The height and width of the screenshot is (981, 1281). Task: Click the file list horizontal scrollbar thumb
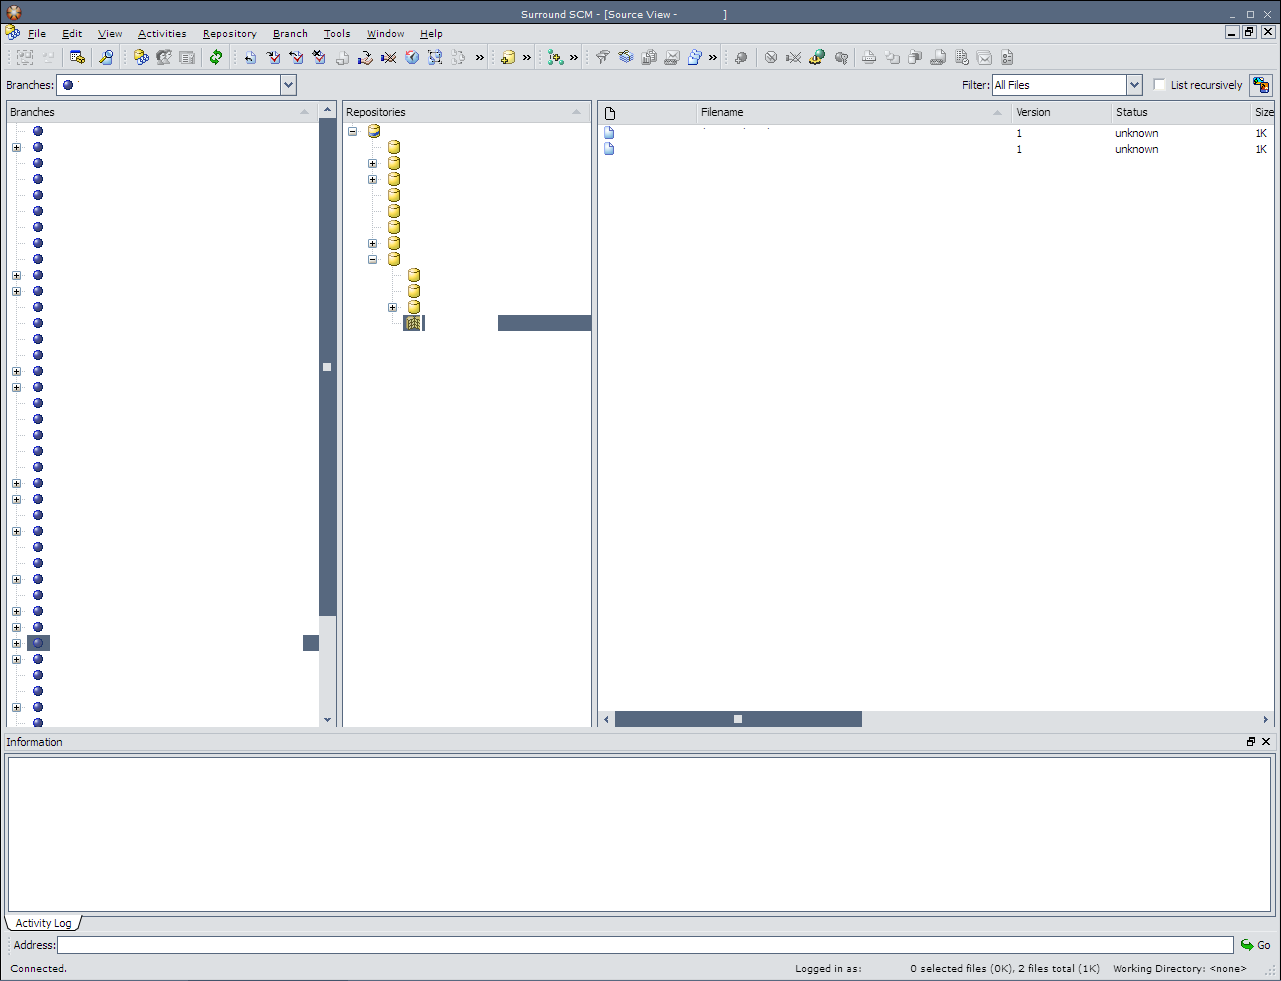pos(738,719)
